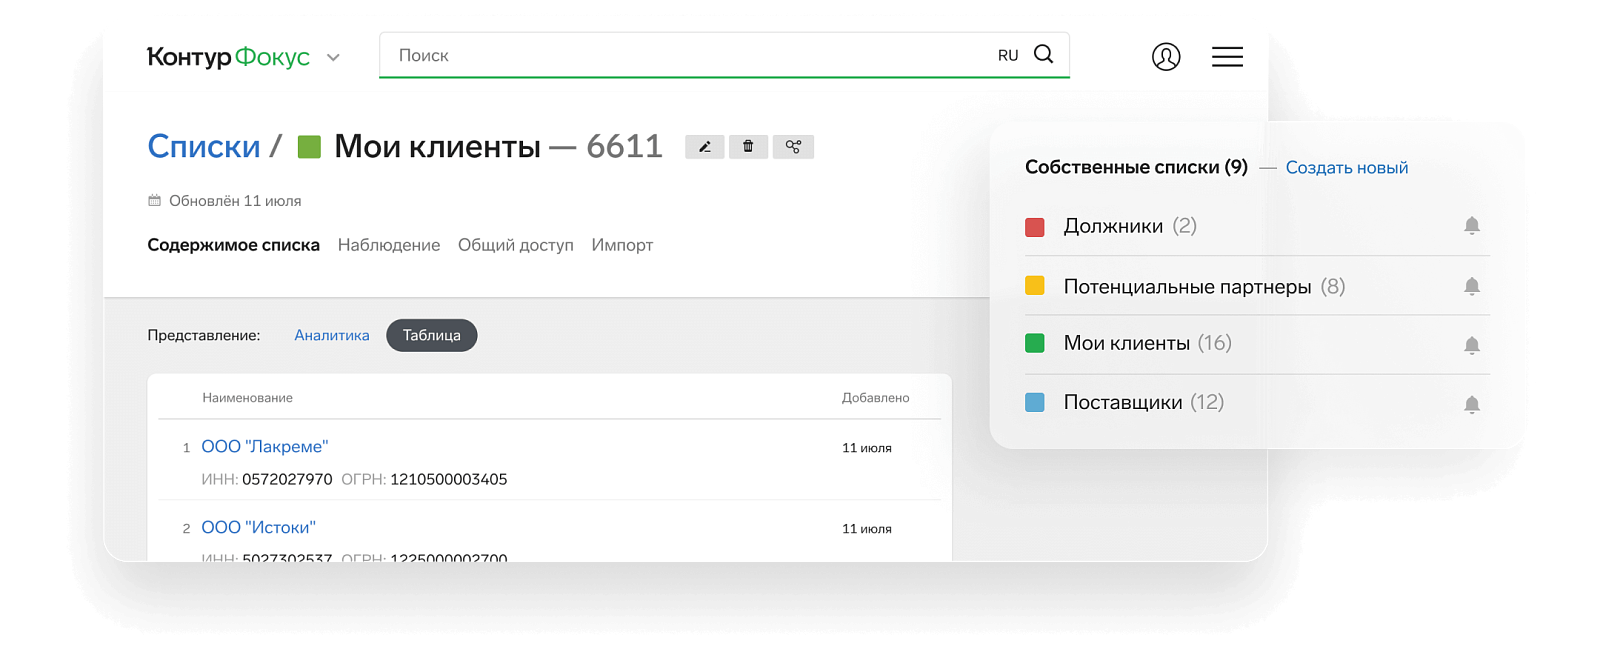
Task: Click the ИНН value 0572027970
Action: [x=287, y=480]
